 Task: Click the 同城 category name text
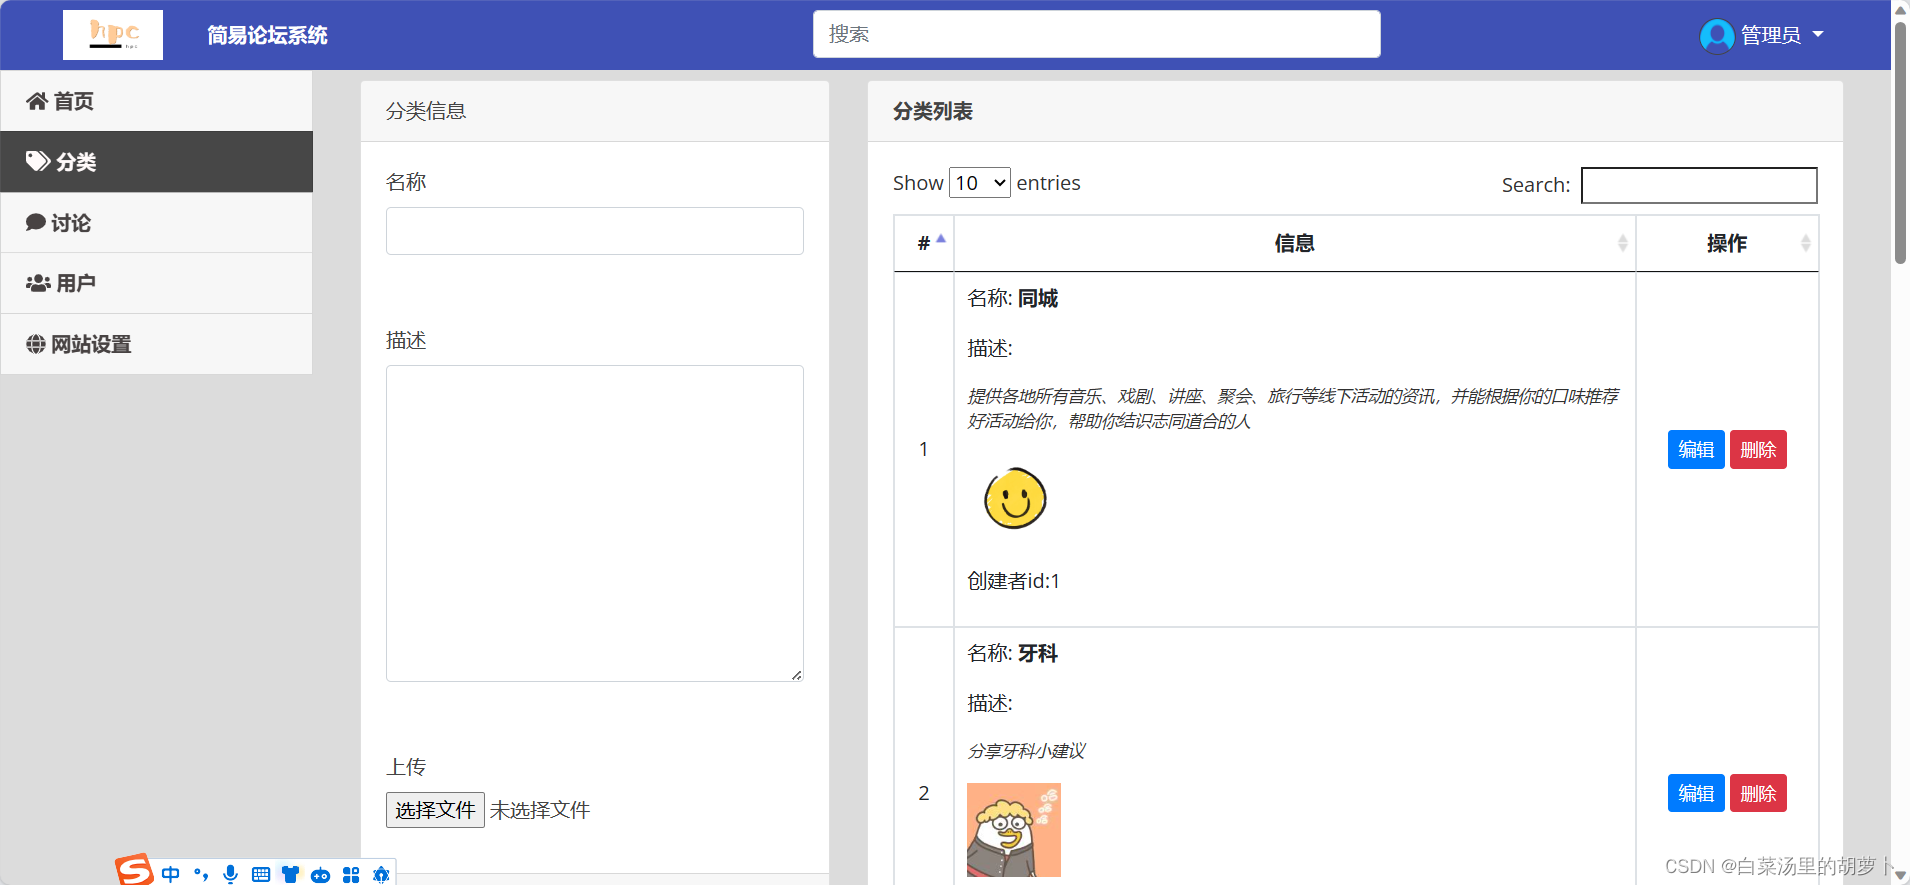click(x=1038, y=298)
